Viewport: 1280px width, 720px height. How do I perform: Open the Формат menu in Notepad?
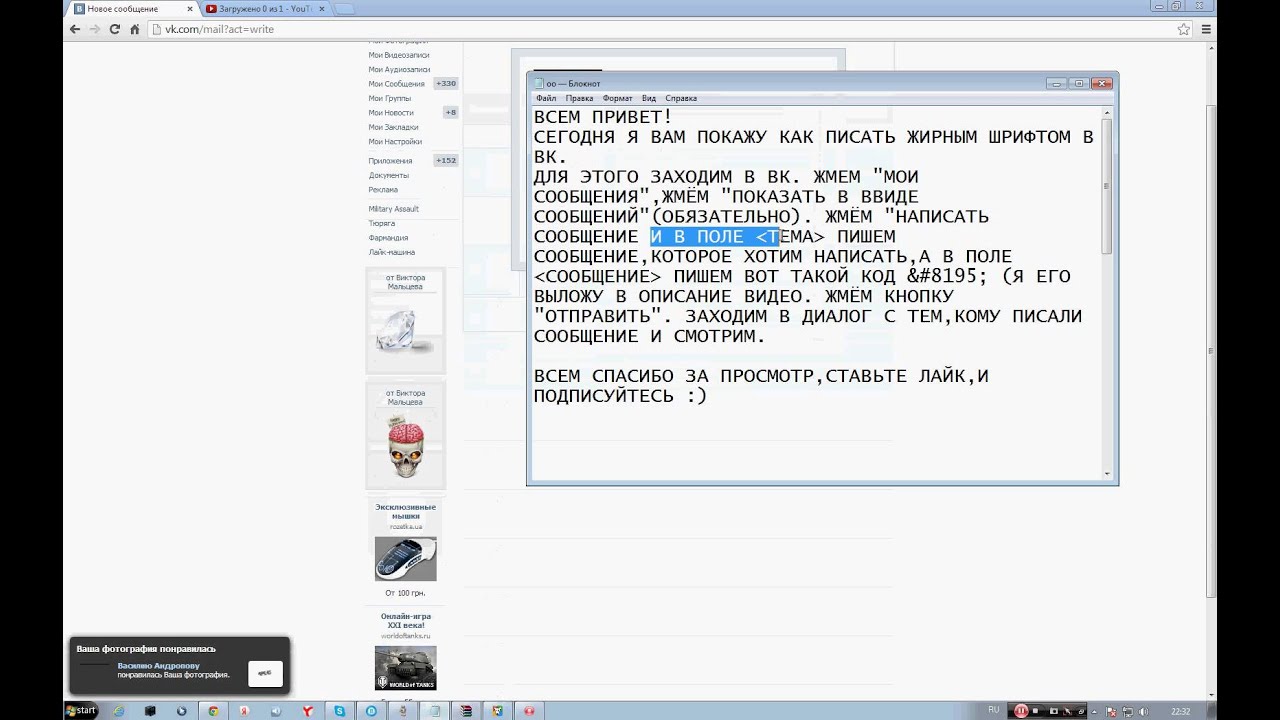click(617, 98)
